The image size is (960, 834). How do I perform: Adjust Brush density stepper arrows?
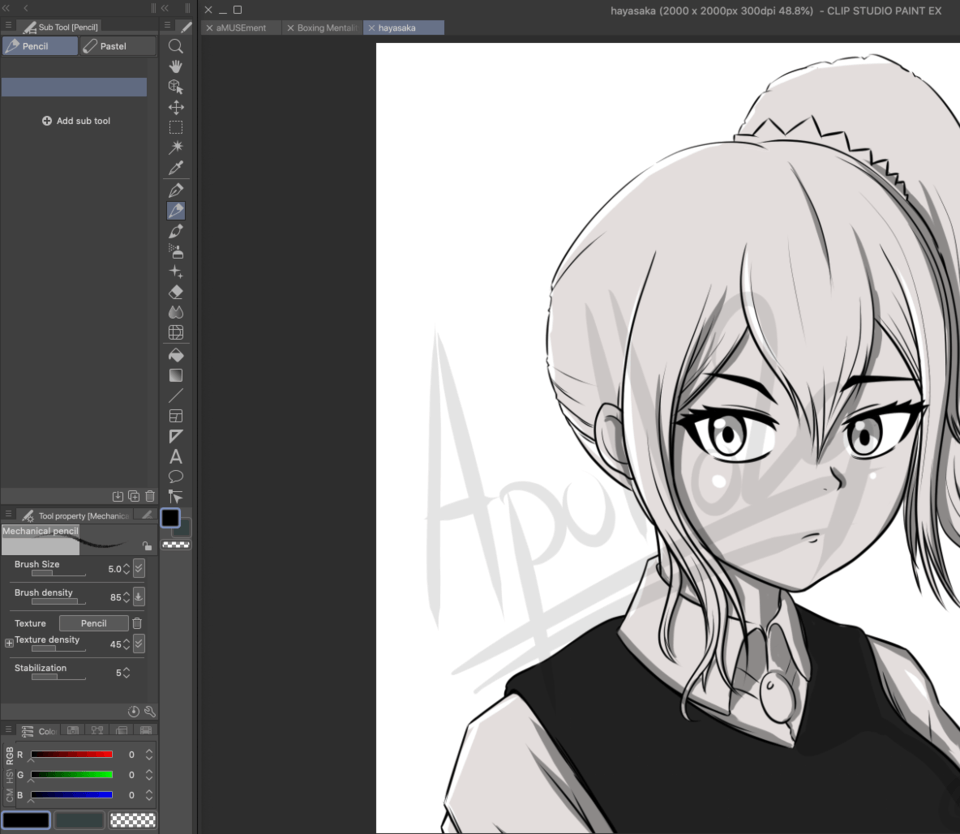pos(126,597)
